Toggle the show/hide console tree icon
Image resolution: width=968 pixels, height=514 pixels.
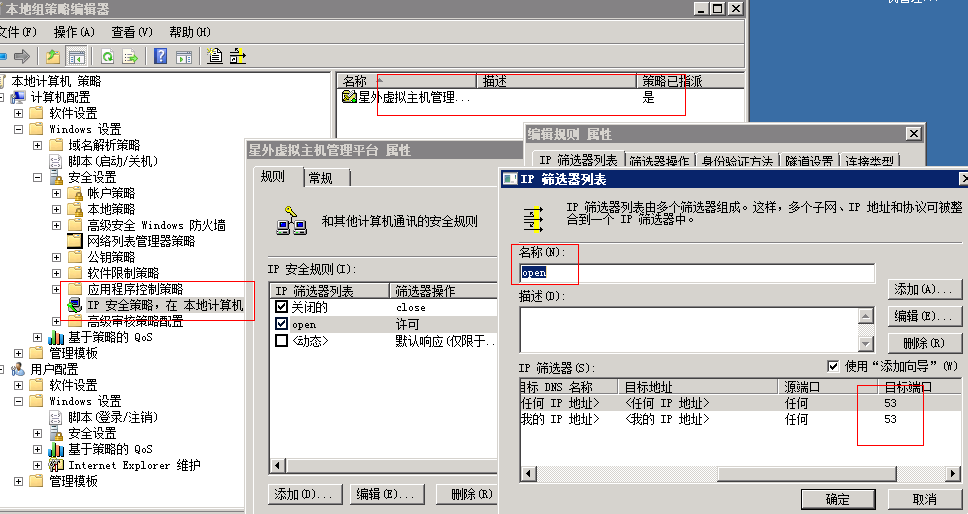click(x=76, y=56)
